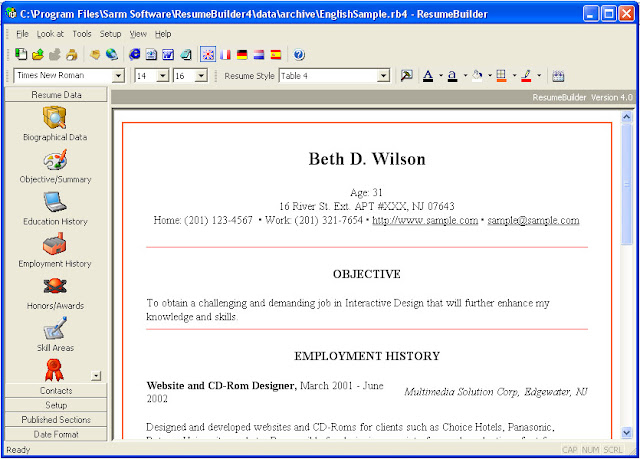Screen dimensions: 640x459
Task: Select the Resume Data panel header
Action: [x=56, y=95]
